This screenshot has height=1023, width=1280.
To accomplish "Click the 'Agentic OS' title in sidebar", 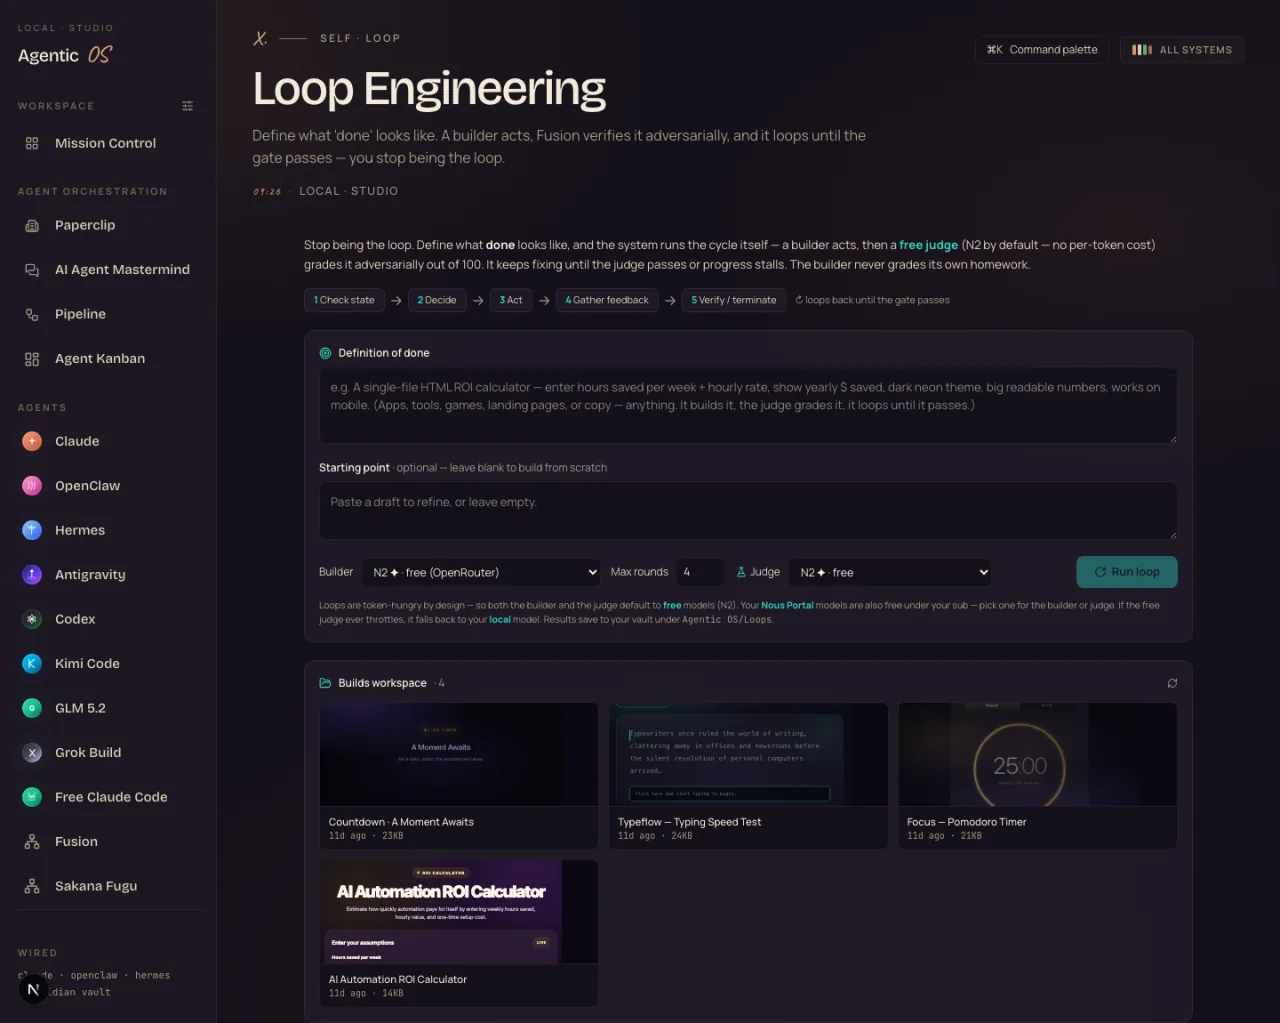I will coord(65,55).
